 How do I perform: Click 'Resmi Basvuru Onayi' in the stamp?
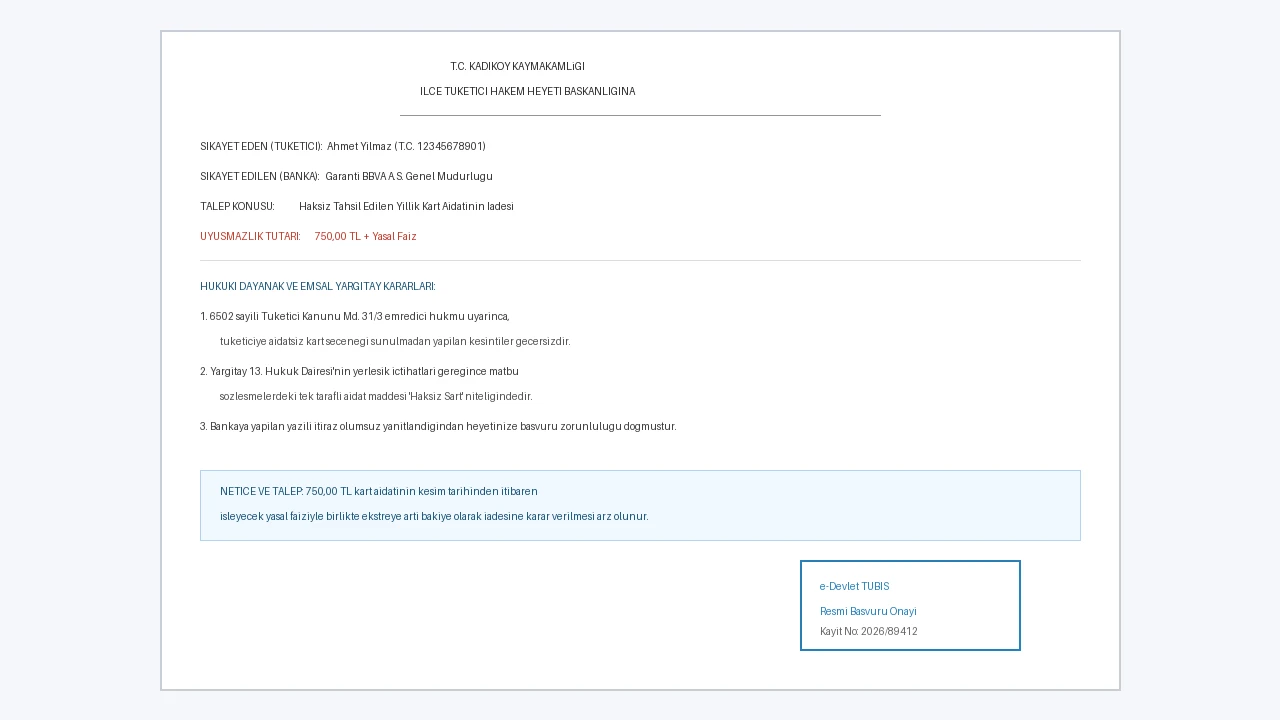868,611
